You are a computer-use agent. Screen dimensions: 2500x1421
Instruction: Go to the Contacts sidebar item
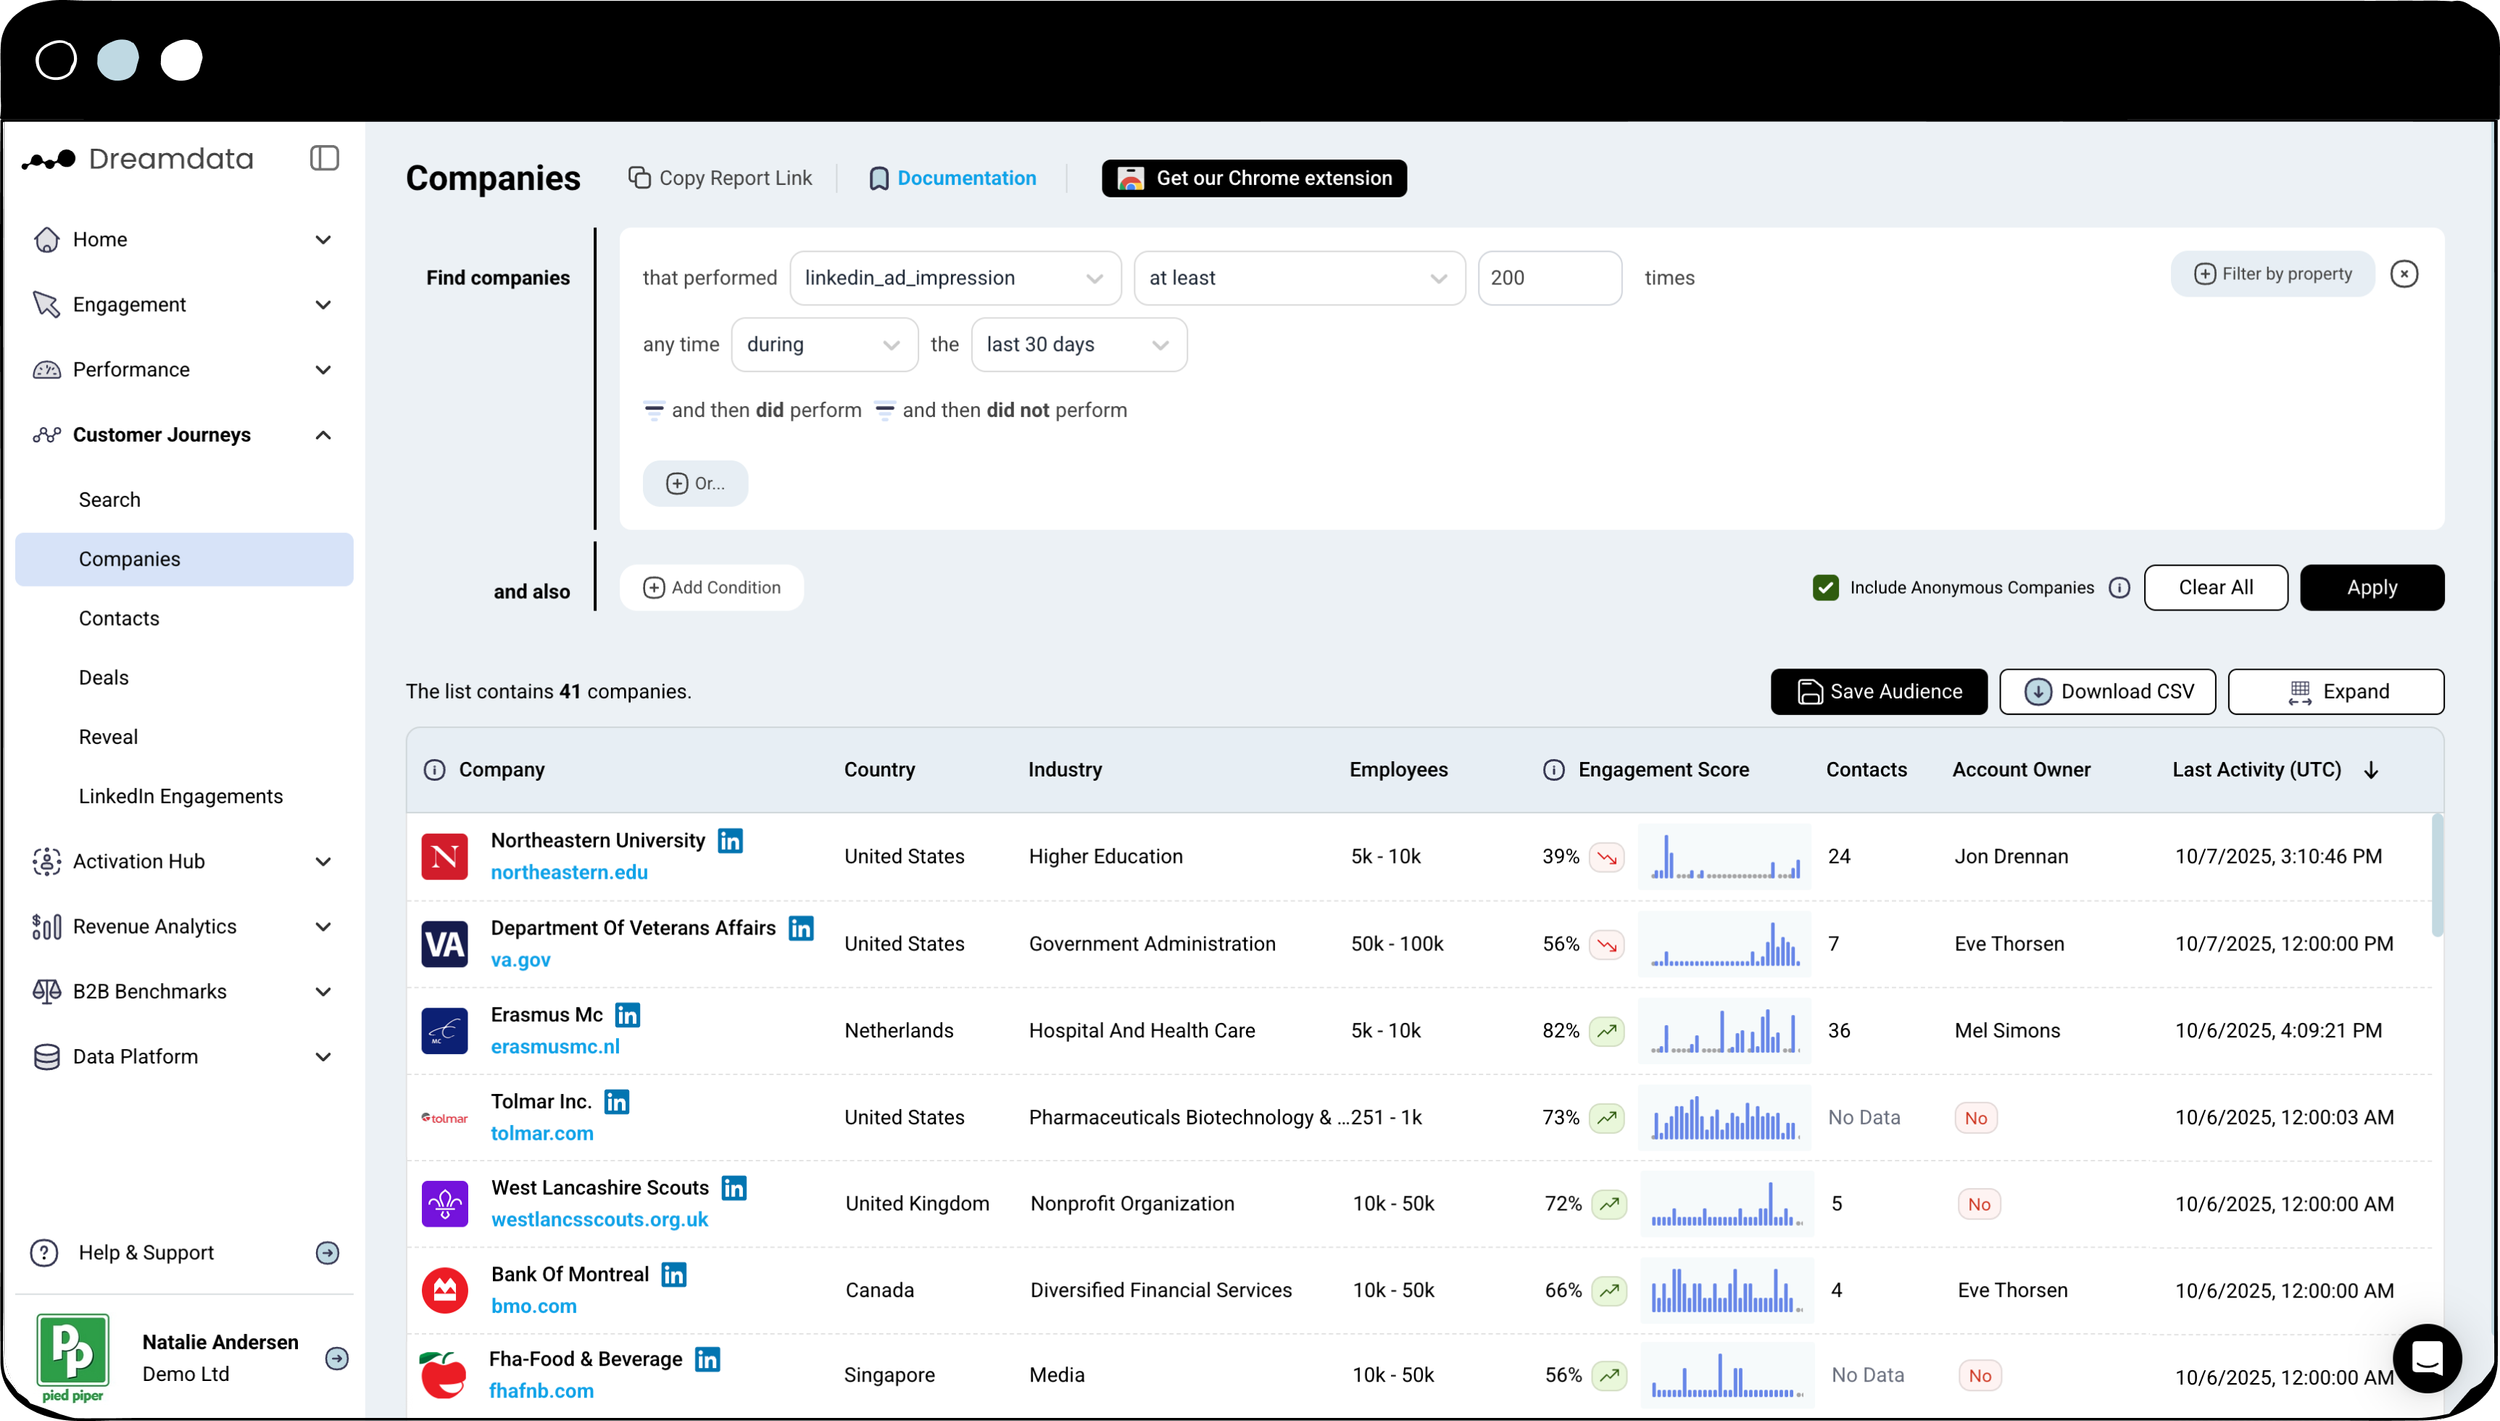coord(119,618)
